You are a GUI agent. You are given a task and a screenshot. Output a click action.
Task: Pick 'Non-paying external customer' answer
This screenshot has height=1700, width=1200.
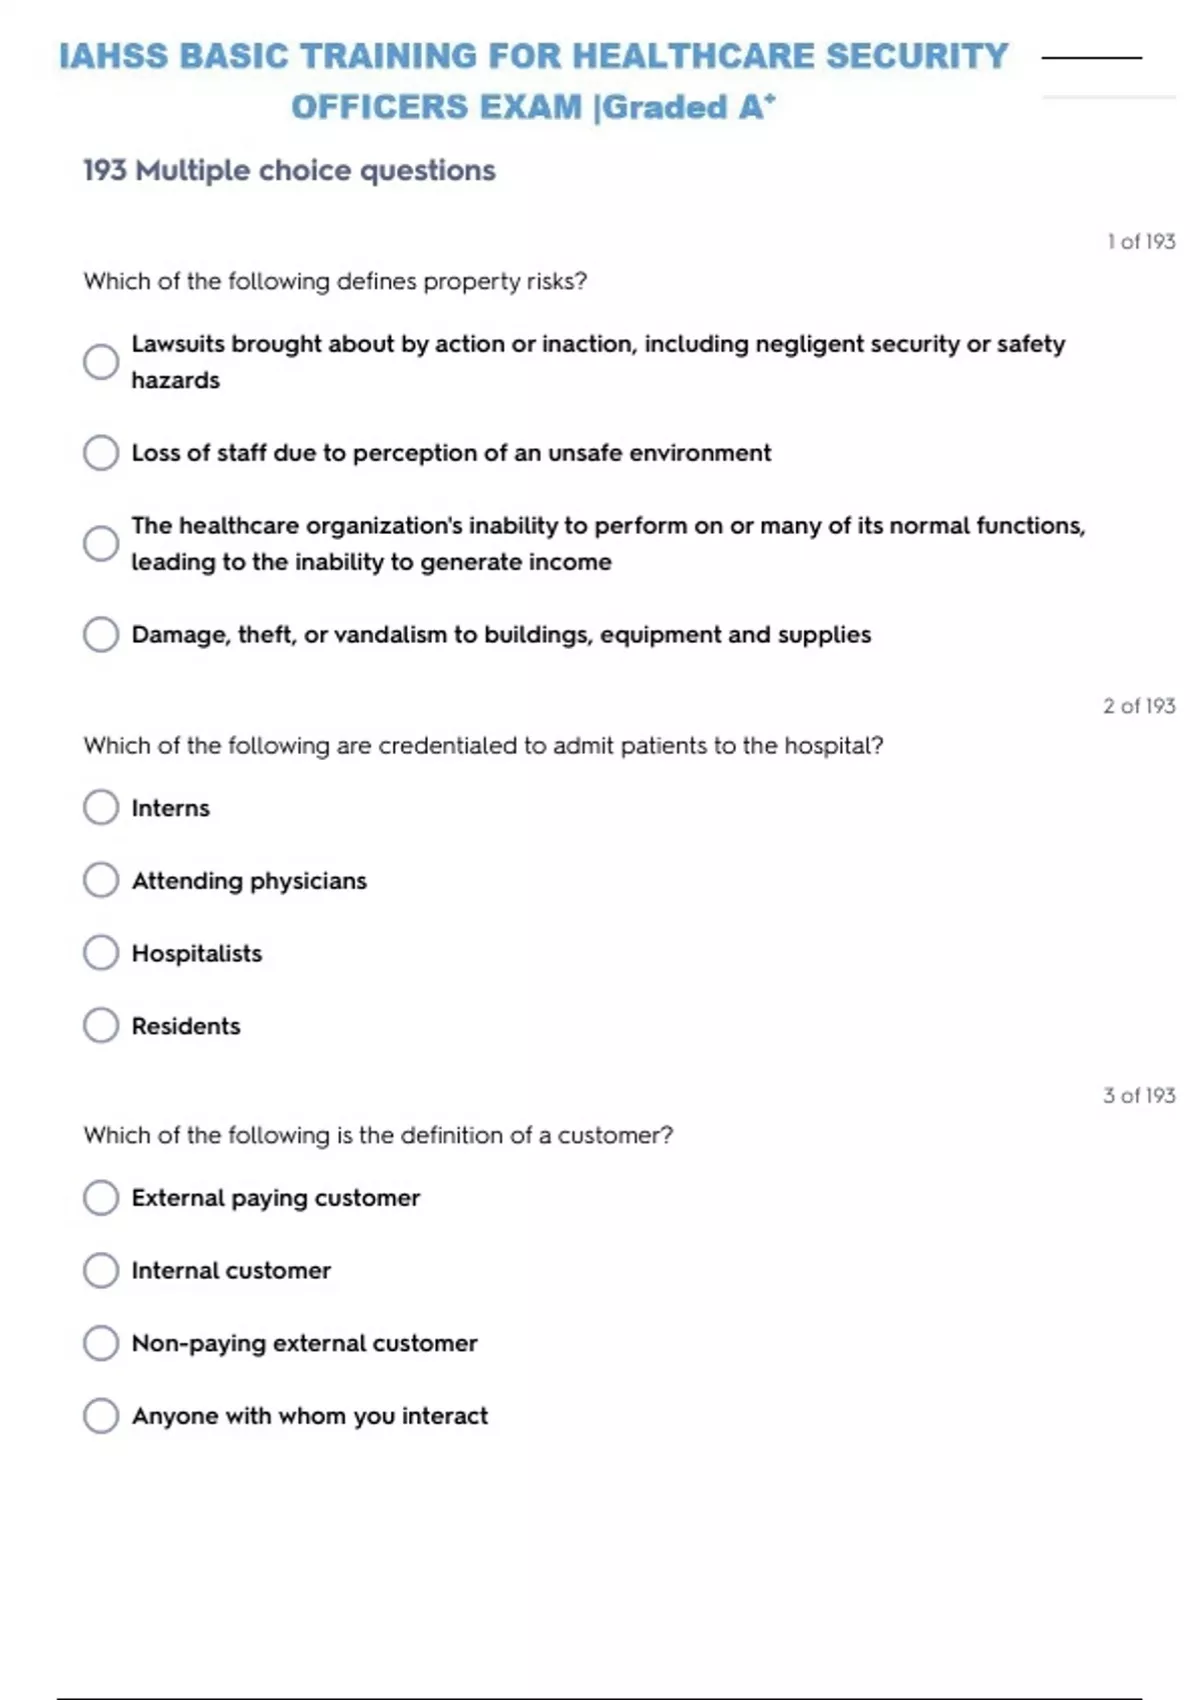pos(101,1343)
